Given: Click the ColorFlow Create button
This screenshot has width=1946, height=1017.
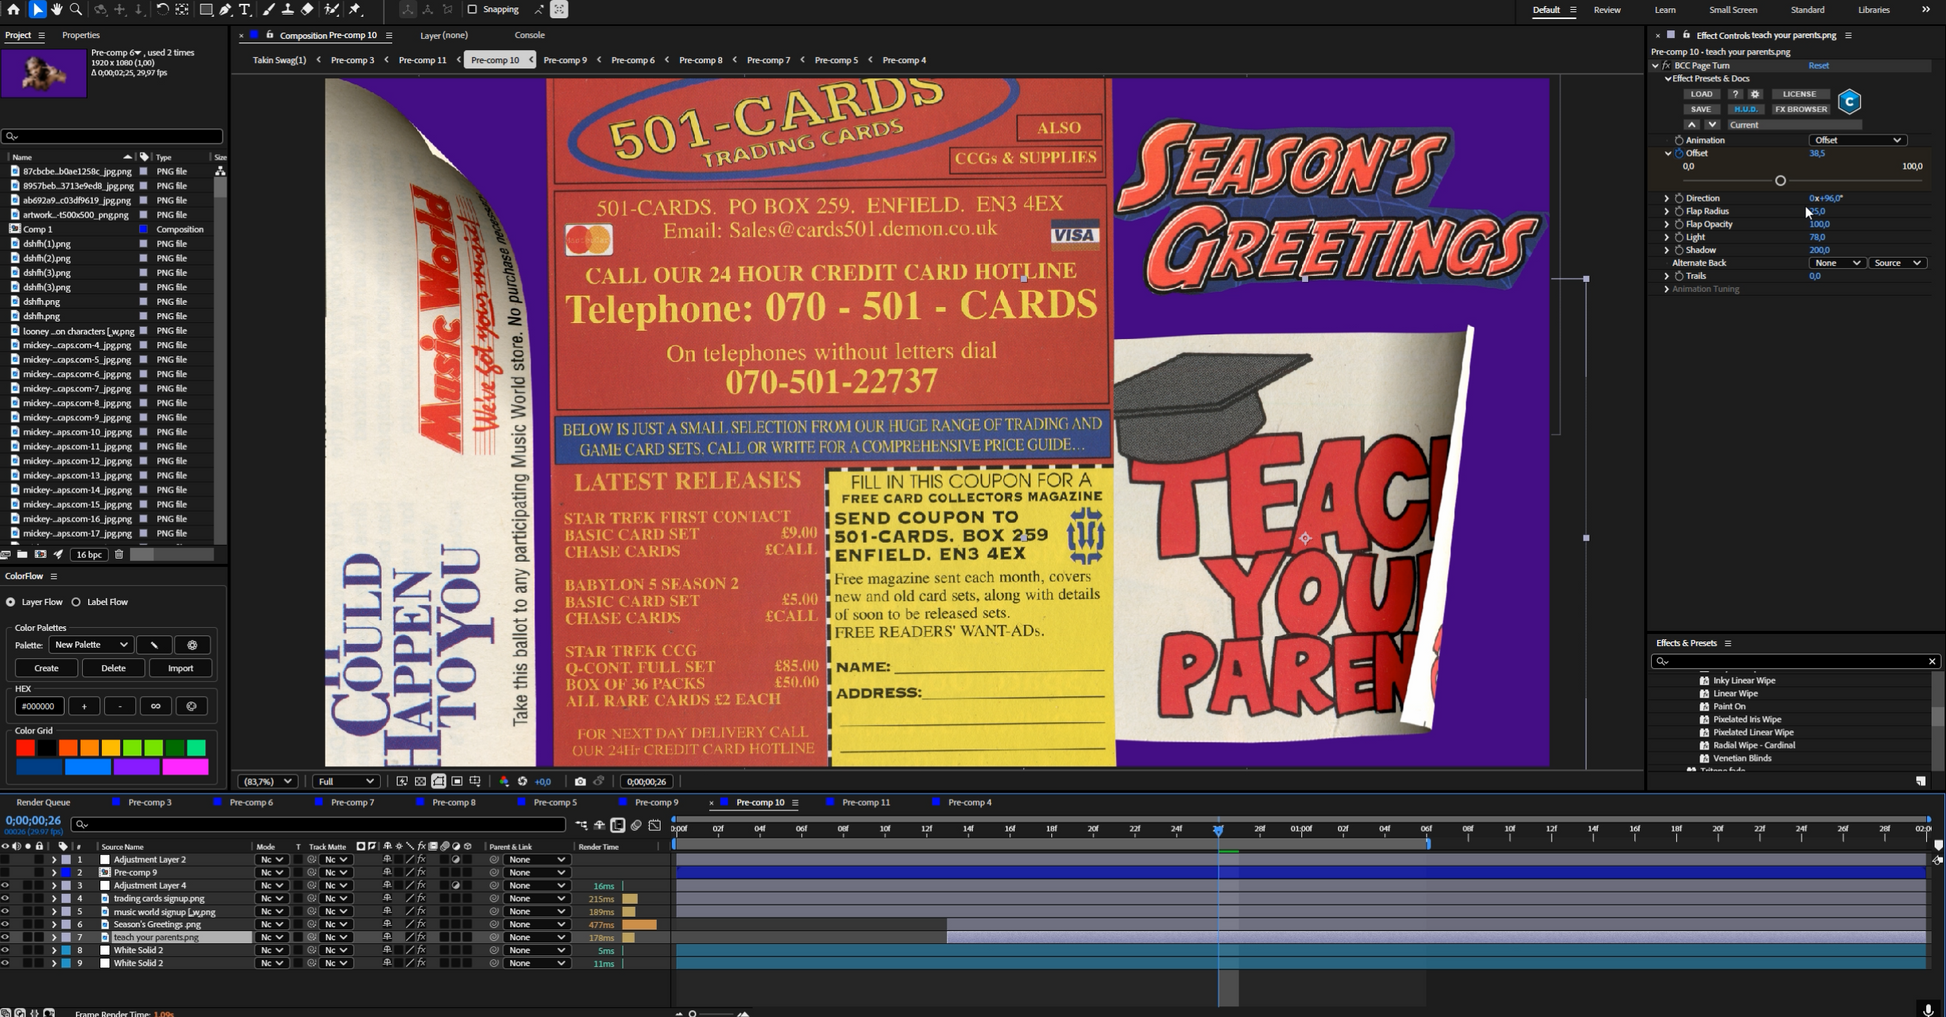Looking at the screenshot, I should (x=46, y=668).
